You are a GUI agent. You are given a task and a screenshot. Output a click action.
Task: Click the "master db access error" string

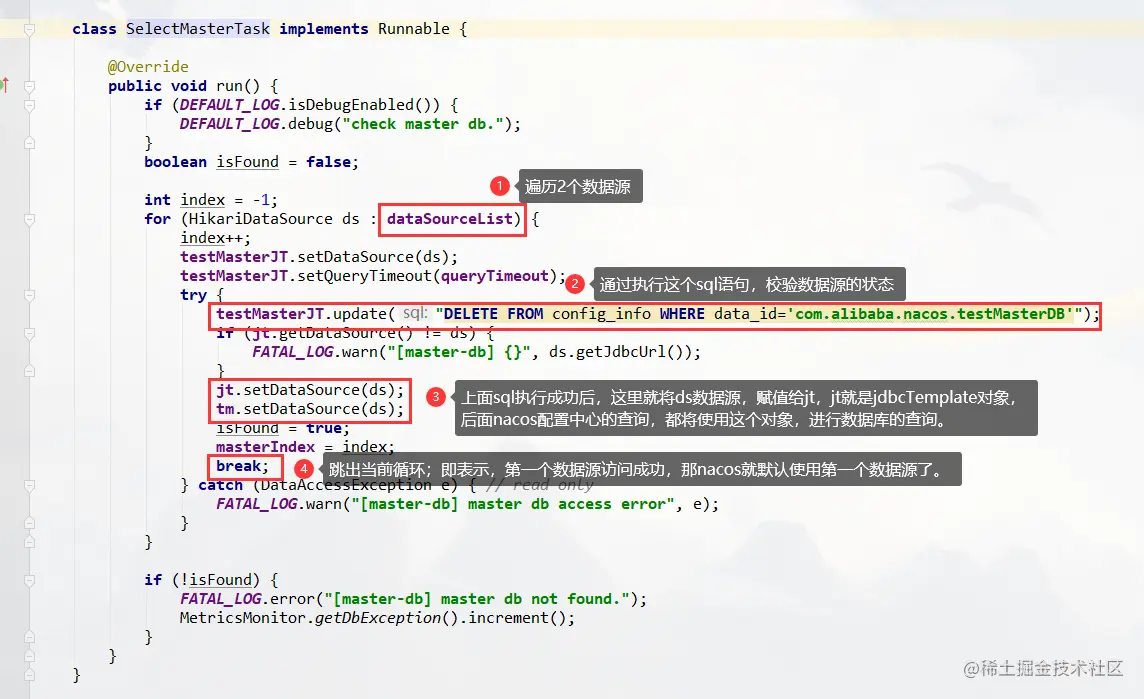pos(513,503)
